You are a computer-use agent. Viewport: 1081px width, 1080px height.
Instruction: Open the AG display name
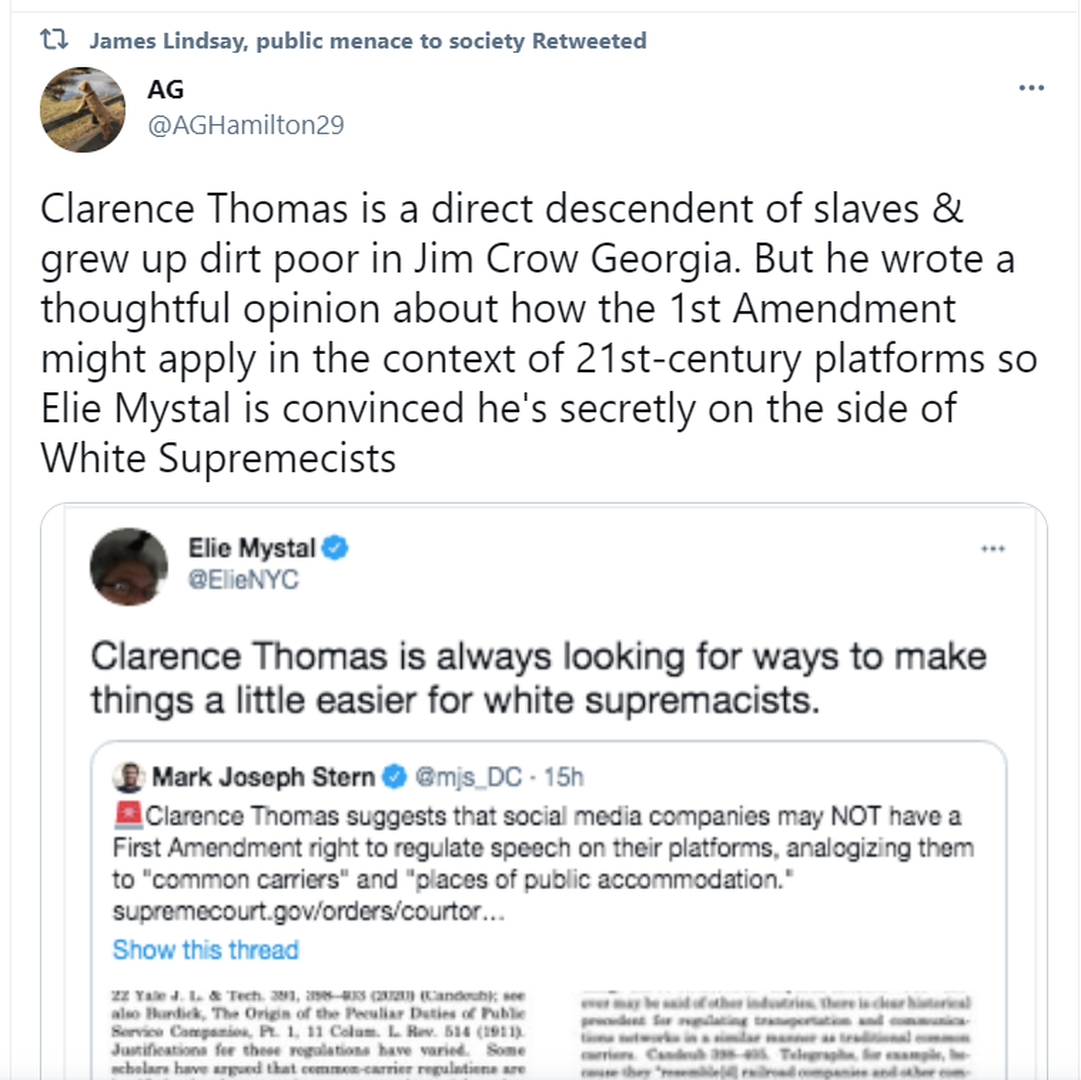165,89
